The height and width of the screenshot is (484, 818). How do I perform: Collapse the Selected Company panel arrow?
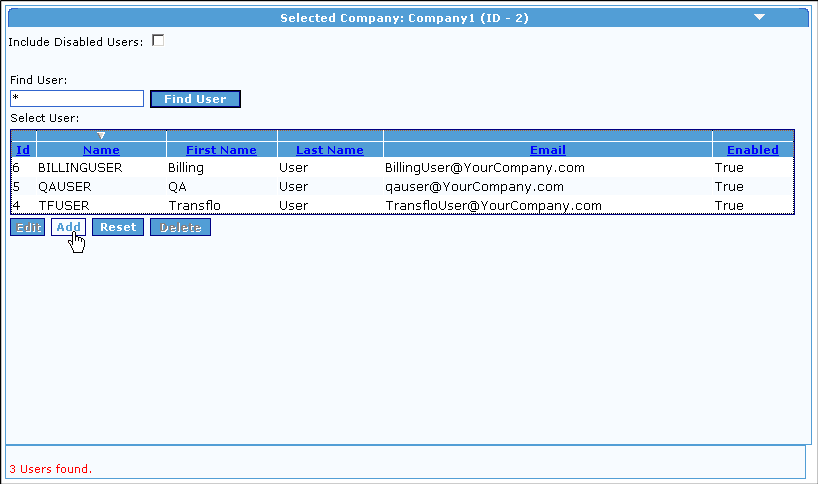tap(759, 17)
